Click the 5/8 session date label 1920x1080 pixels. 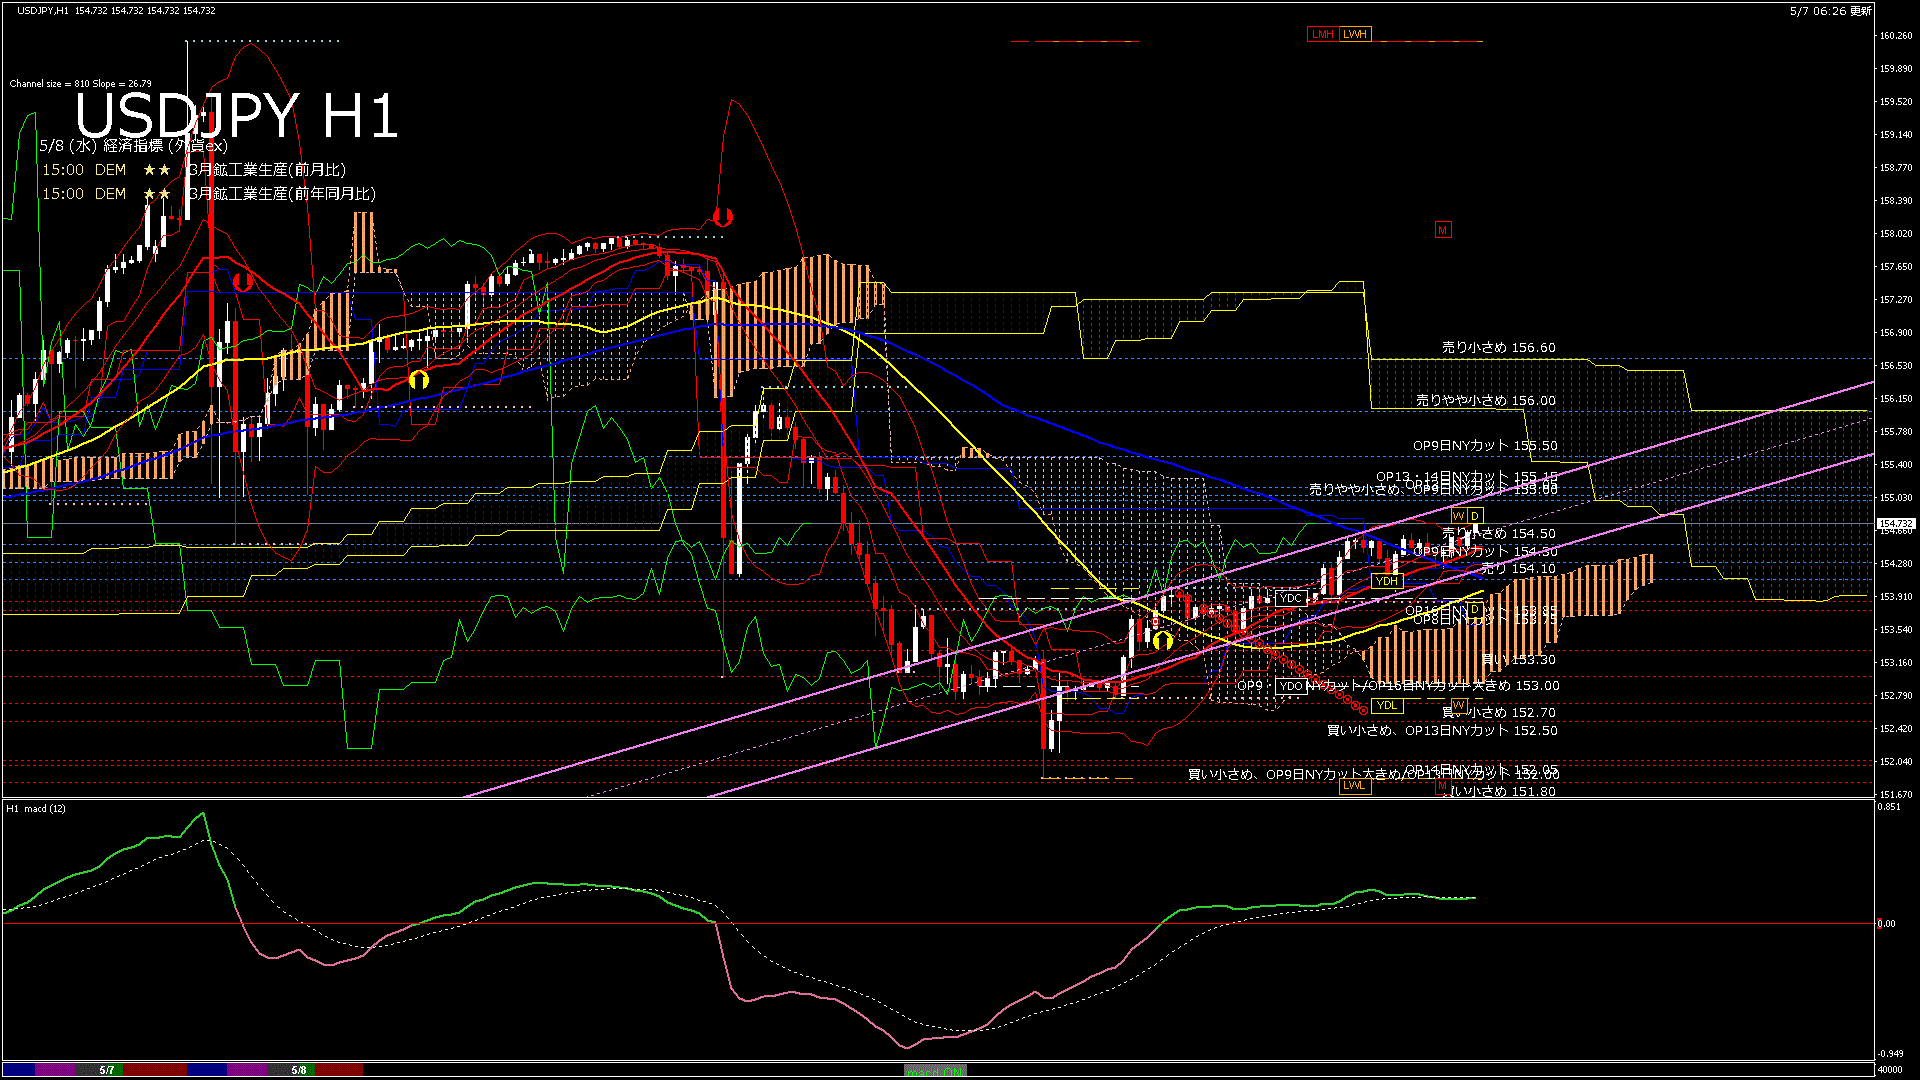tap(298, 1070)
